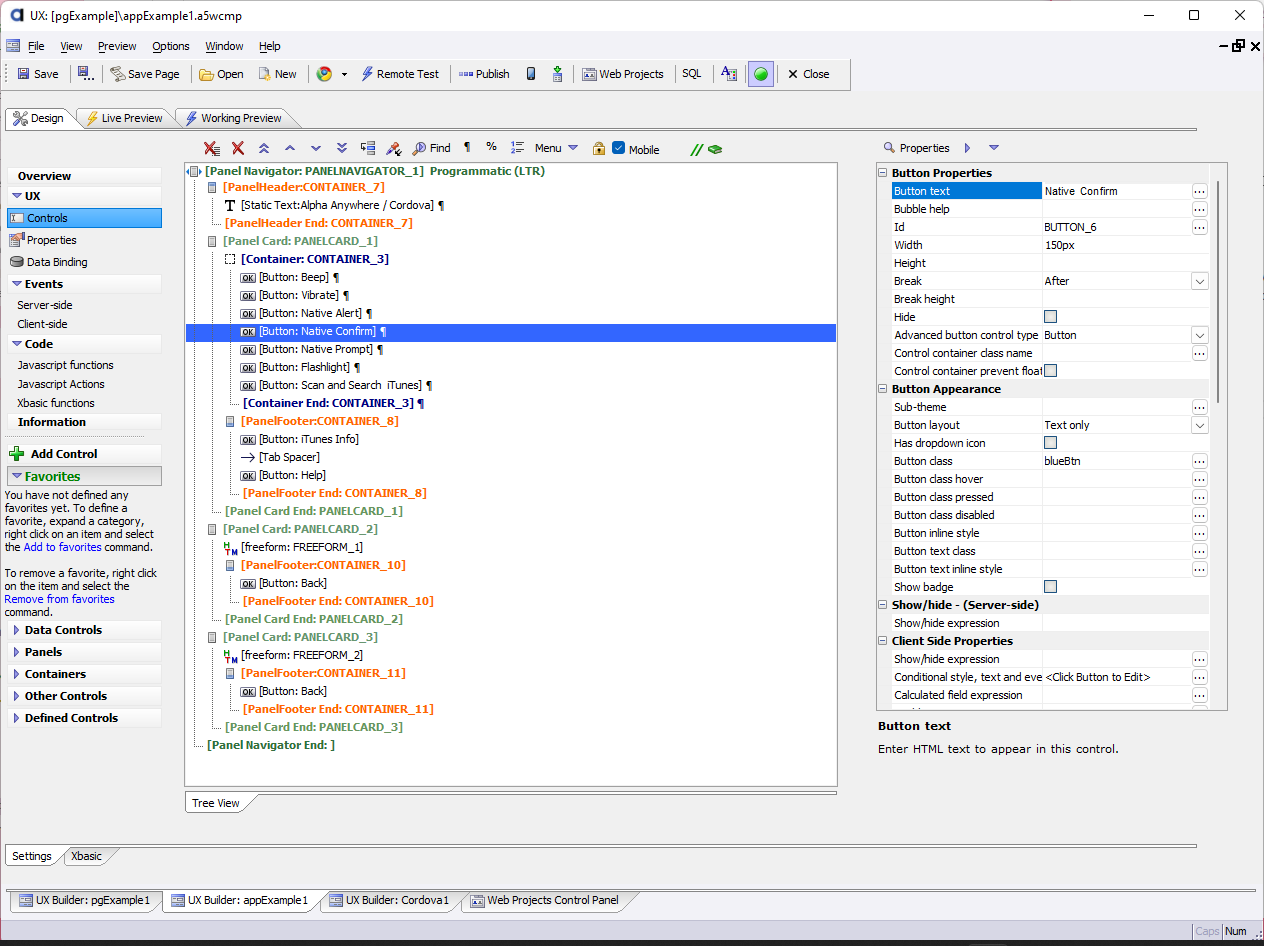Click the font settings 'A' icon
The height and width of the screenshot is (946, 1264).
coord(729,74)
